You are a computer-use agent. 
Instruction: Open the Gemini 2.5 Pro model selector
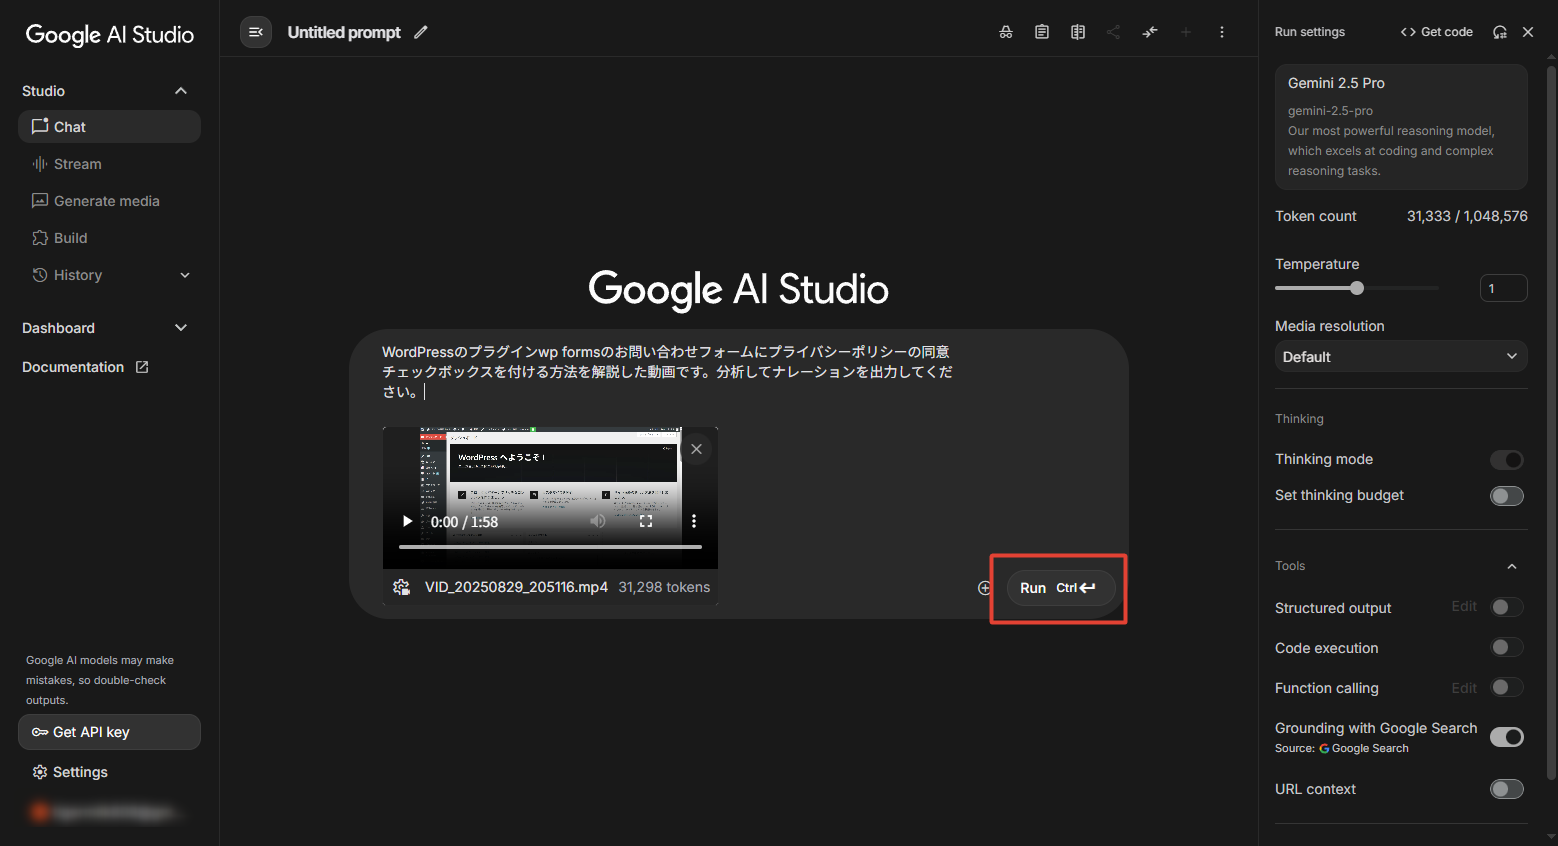coord(1401,127)
